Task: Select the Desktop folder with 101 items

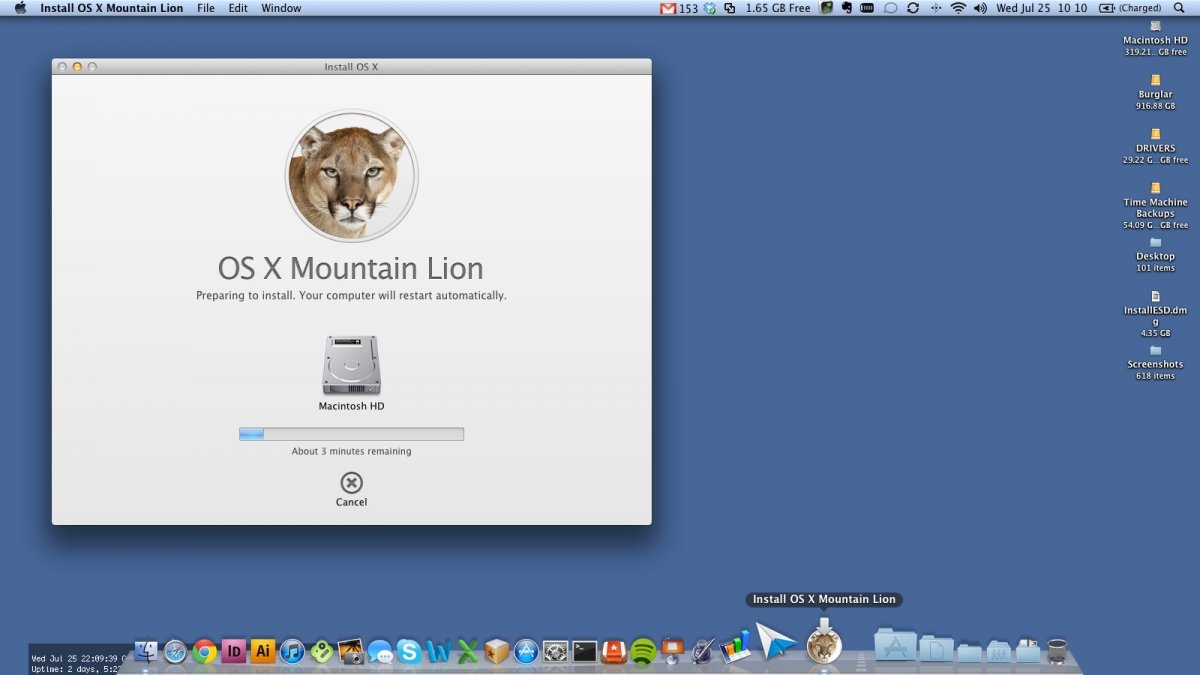Action: [x=1155, y=255]
